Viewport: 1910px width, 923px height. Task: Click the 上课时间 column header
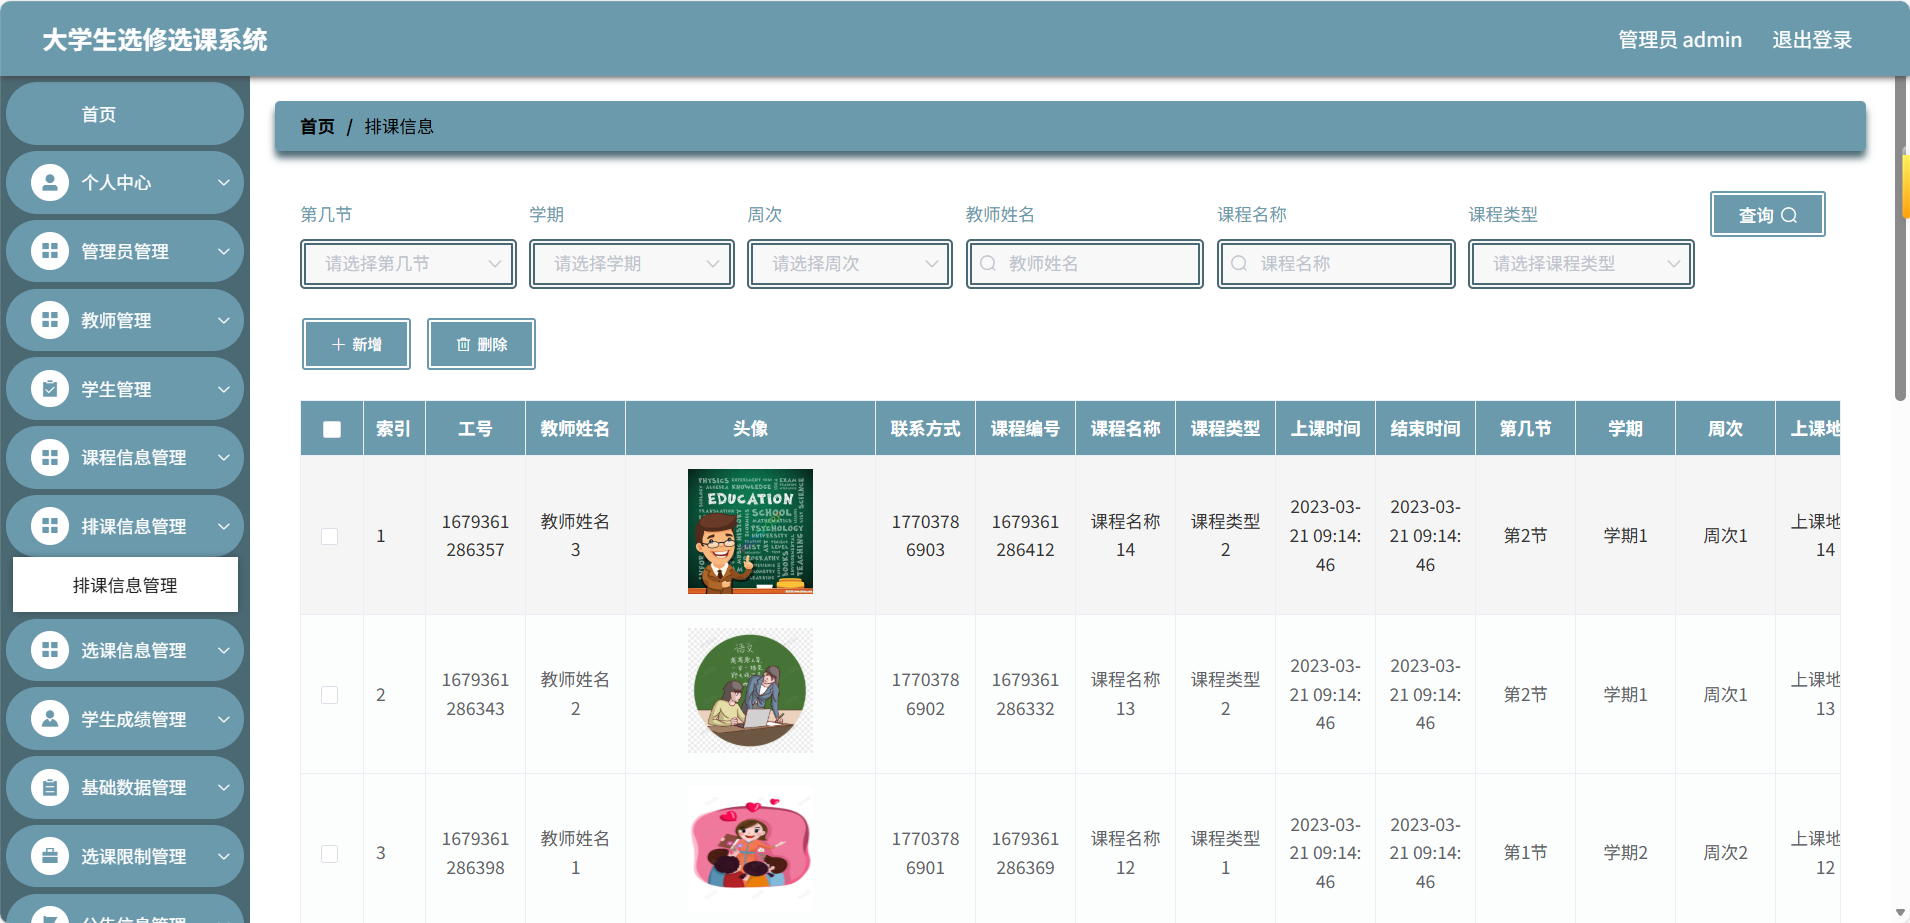click(1325, 429)
